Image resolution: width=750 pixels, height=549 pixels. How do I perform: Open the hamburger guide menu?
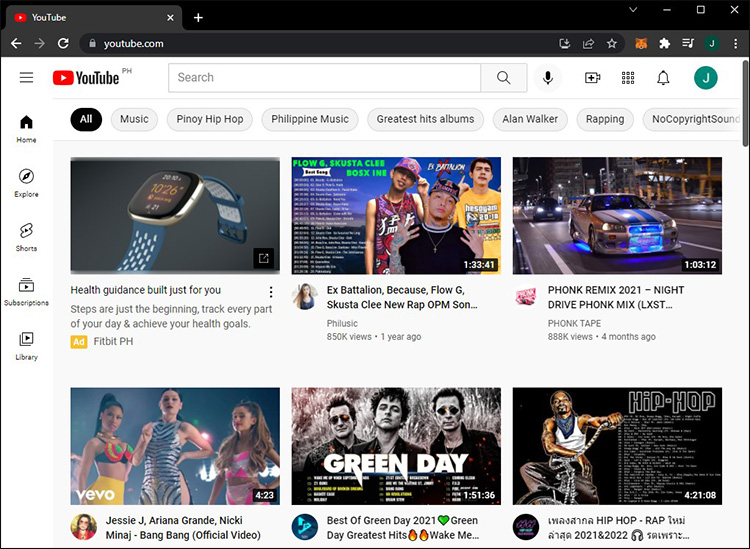coord(26,78)
